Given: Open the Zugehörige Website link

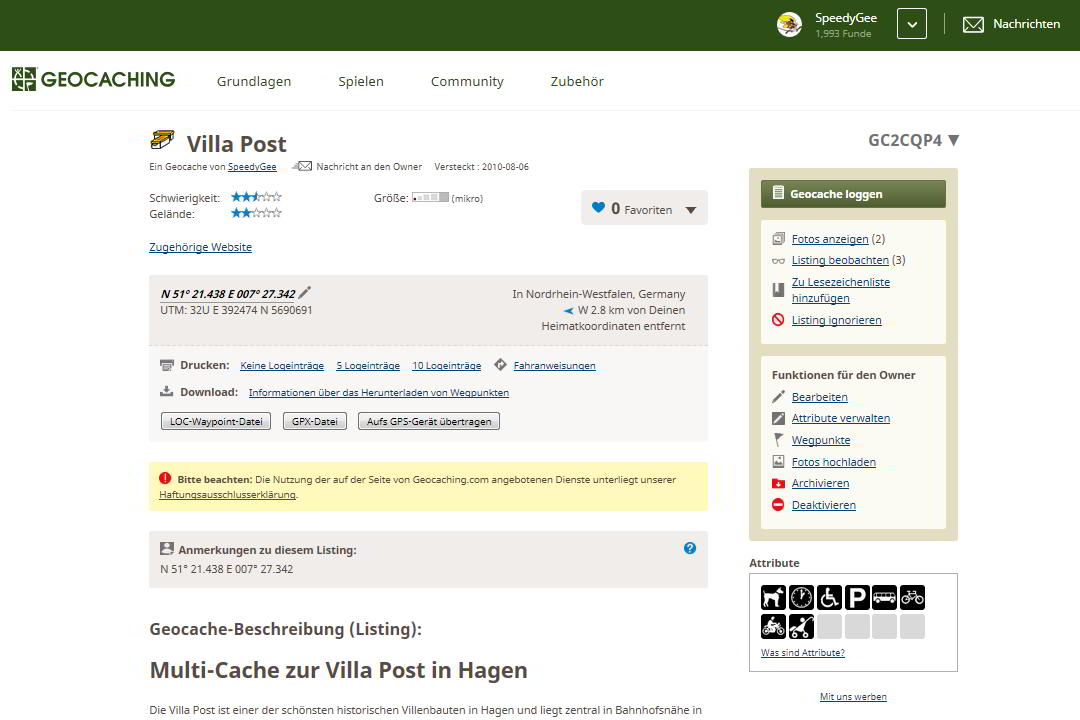Looking at the screenshot, I should coord(200,247).
